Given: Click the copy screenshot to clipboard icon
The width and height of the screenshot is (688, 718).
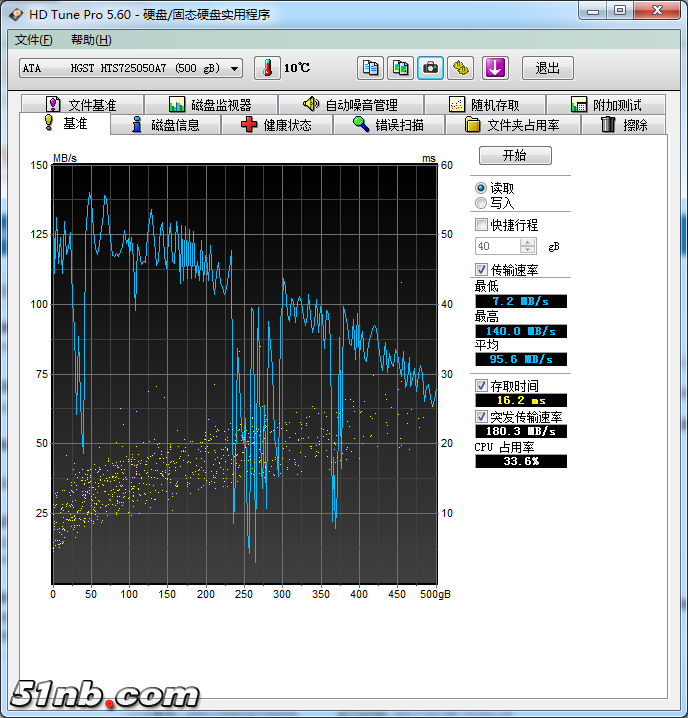Looking at the screenshot, I should (400, 68).
